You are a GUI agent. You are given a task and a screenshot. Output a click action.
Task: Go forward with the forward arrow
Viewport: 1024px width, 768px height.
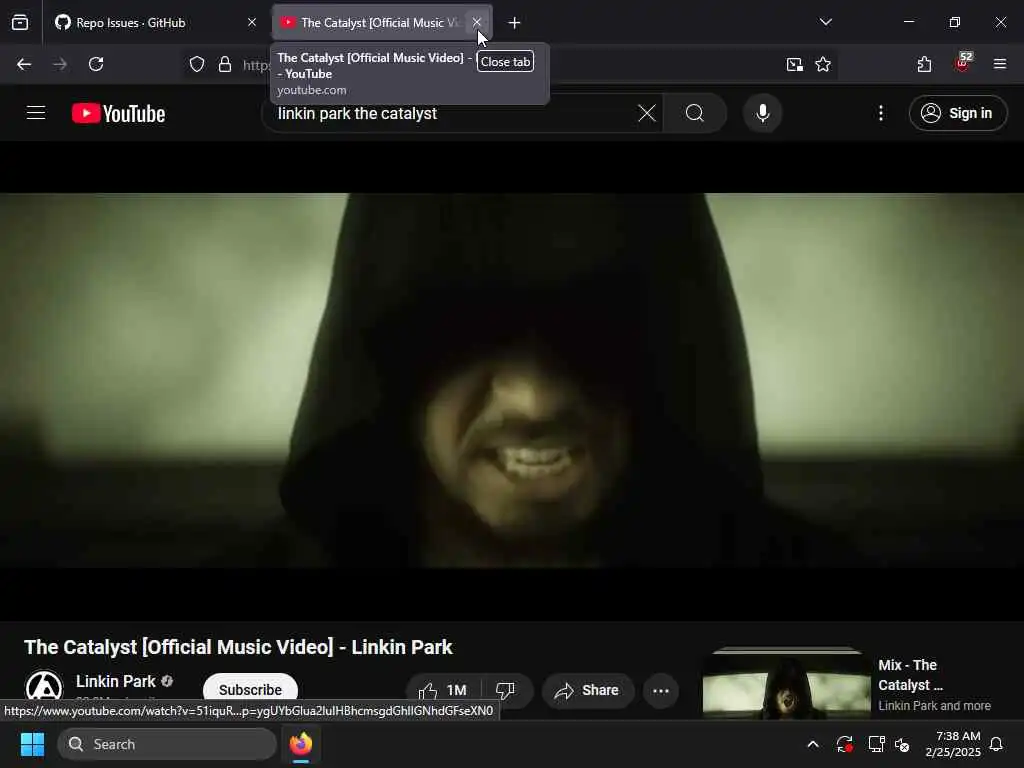pyautogui.click(x=60, y=64)
